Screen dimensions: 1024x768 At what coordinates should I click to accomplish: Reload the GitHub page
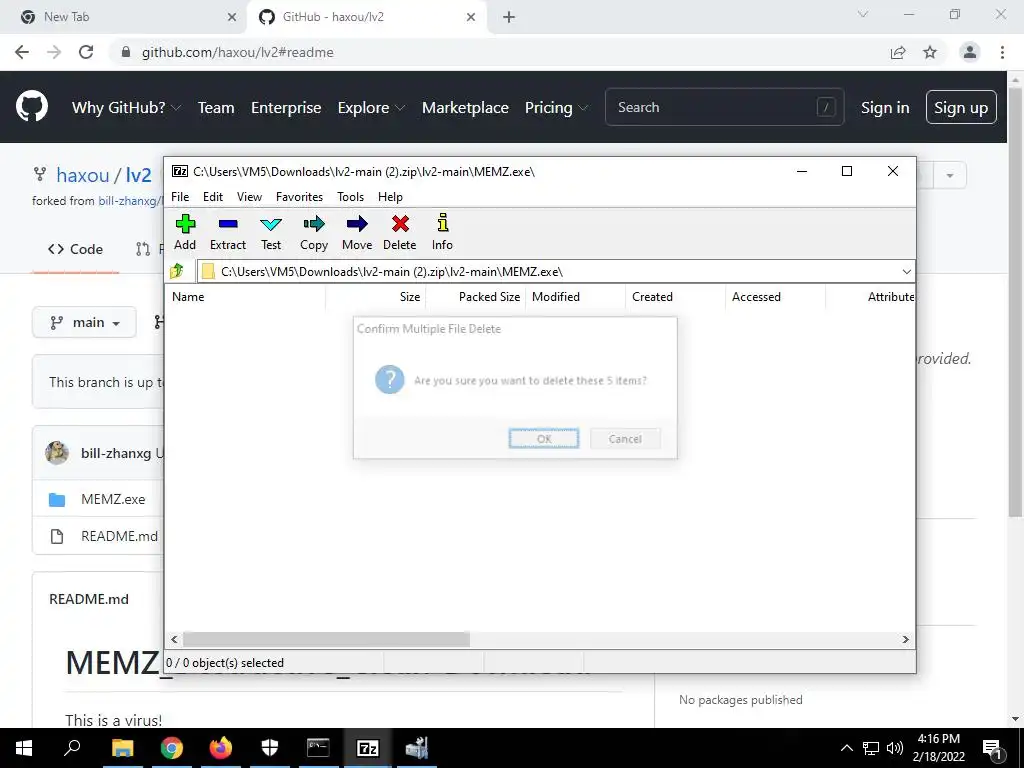[86, 52]
